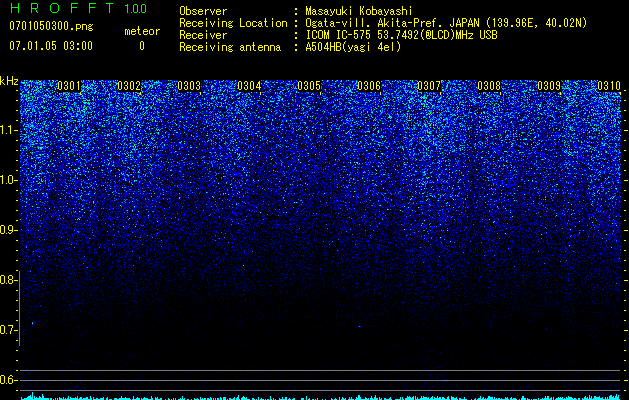Click the Observer label
The width and height of the screenshot is (629, 400).
[203, 11]
